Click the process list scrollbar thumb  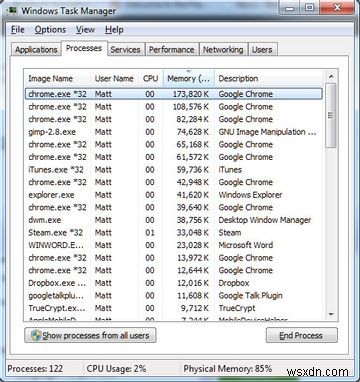pos(331,116)
